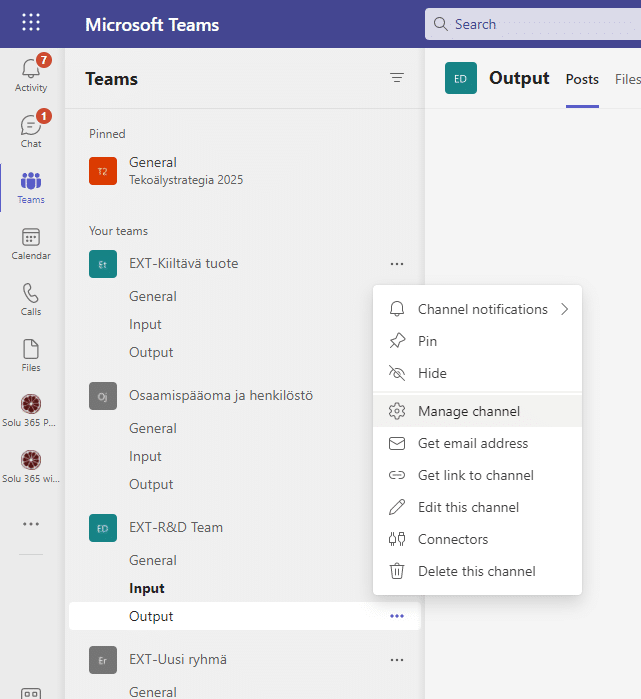This screenshot has width=641, height=699.
Task: Open the Solu 365 wi... app
Action: (x=31, y=466)
